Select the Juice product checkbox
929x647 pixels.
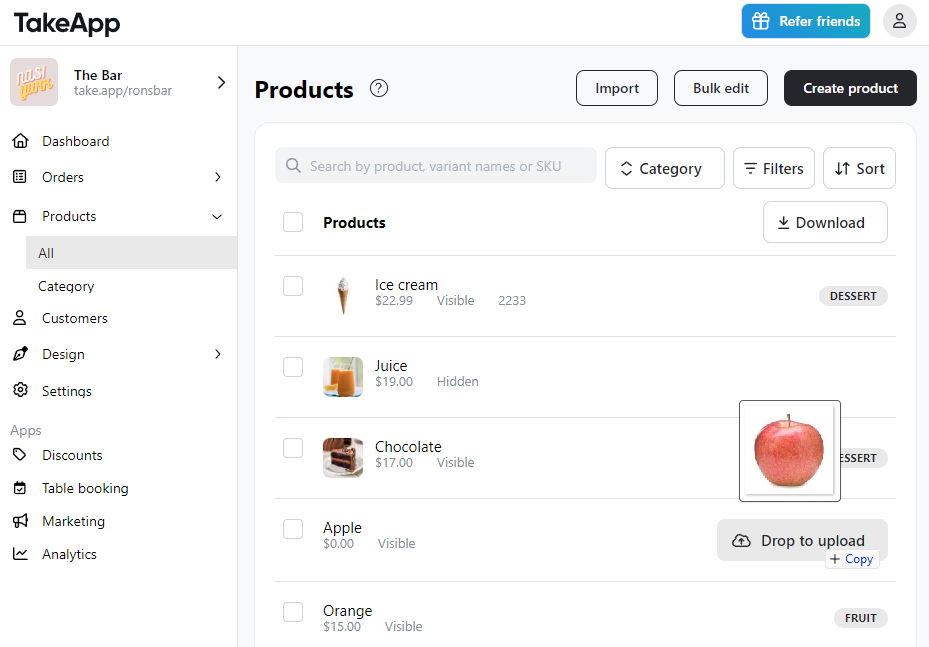click(x=293, y=367)
